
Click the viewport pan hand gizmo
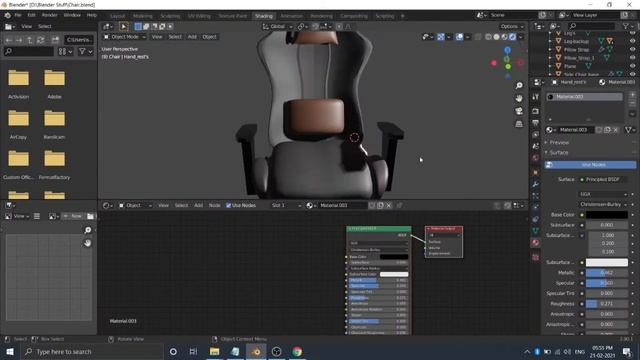[519, 98]
